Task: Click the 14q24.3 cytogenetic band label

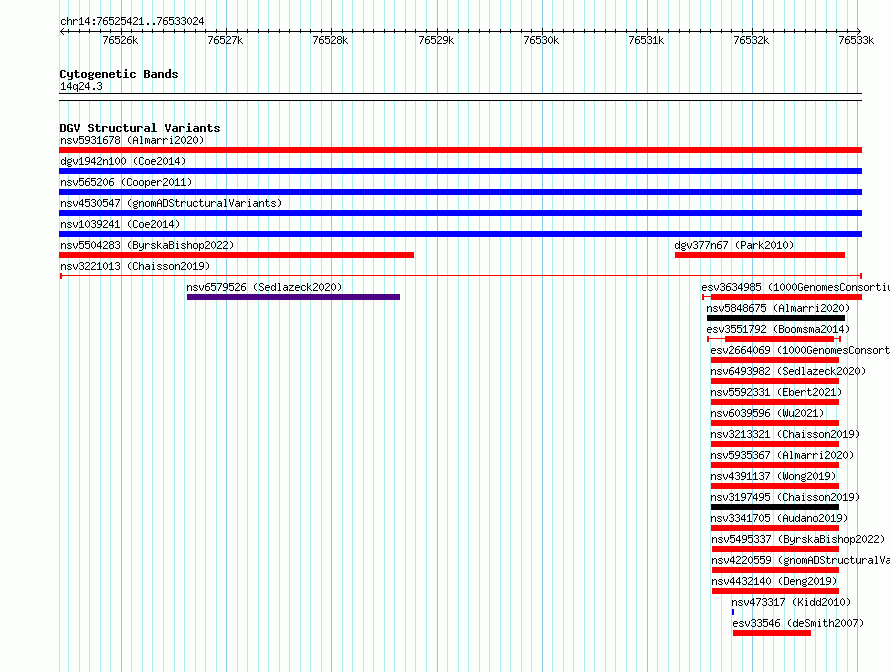Action: coord(81,86)
